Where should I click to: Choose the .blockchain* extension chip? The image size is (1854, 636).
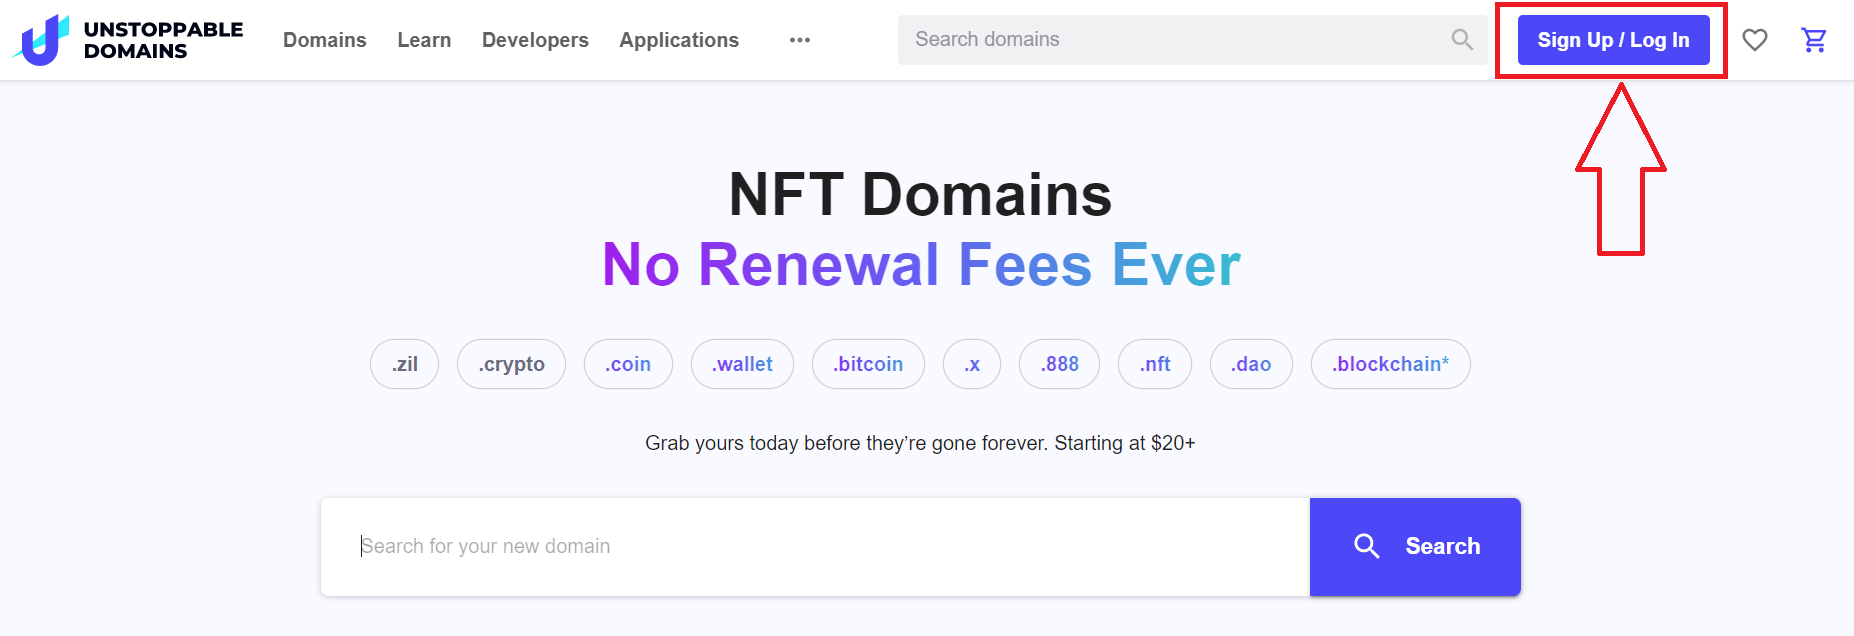pos(1390,364)
